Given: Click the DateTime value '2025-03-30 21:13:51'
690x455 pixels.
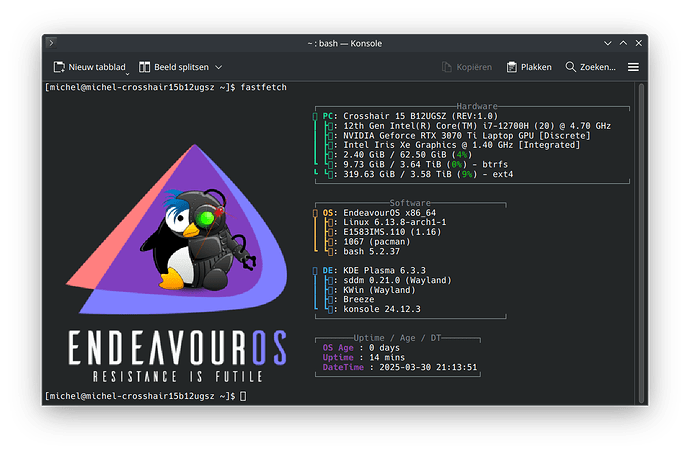Looking at the screenshot, I should tap(428, 367).
